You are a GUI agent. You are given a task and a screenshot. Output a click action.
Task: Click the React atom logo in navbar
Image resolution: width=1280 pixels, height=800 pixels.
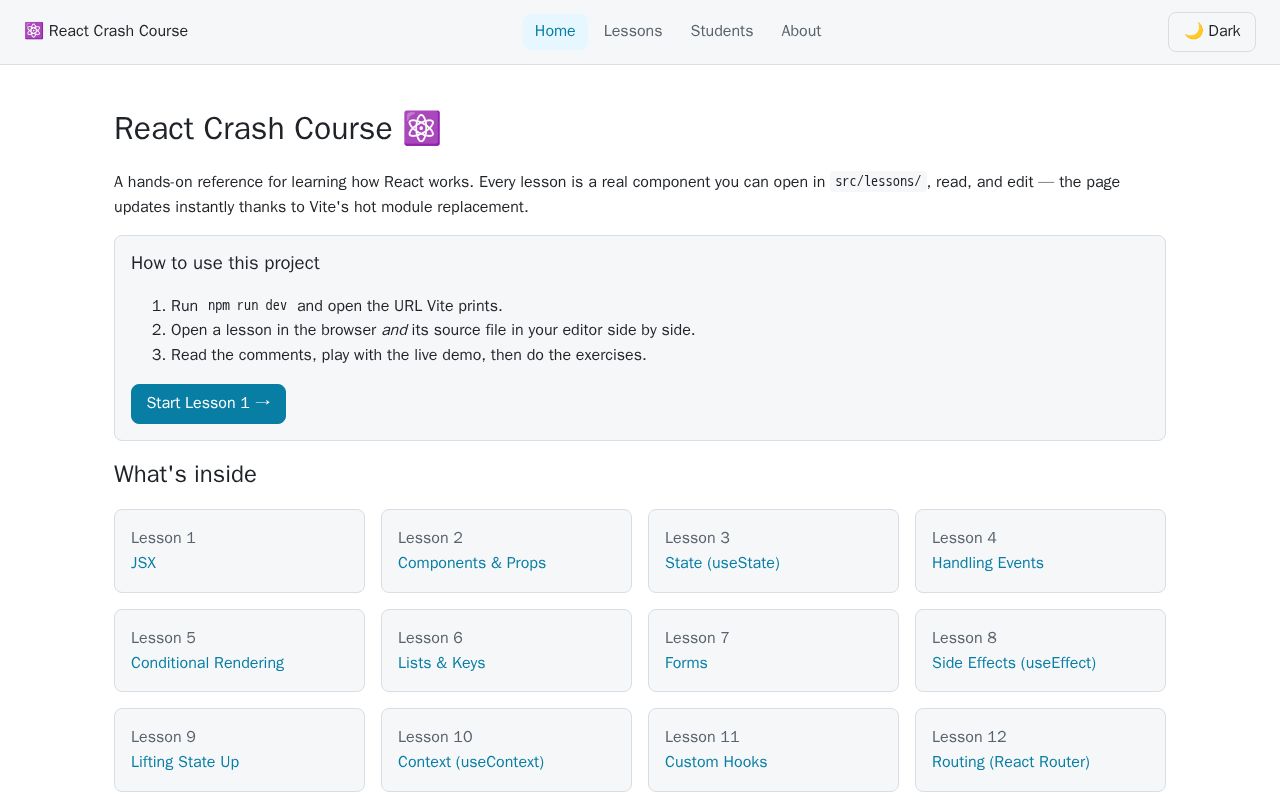34,31
